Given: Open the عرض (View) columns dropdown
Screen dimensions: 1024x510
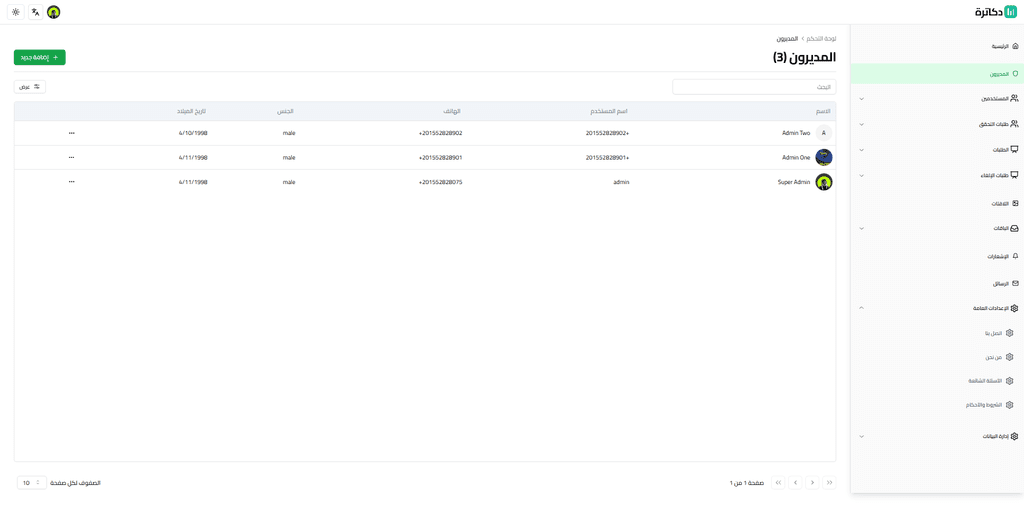Looking at the screenshot, I should (30, 86).
